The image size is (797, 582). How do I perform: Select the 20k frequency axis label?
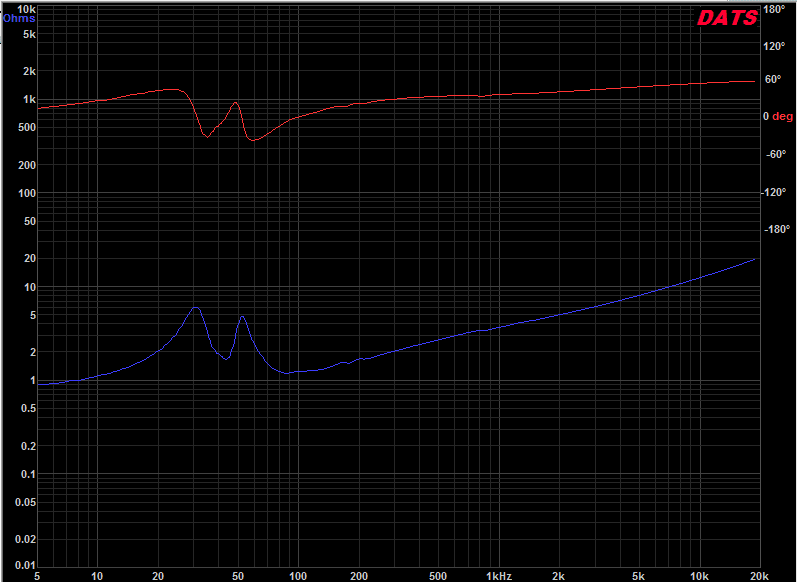[759, 576]
